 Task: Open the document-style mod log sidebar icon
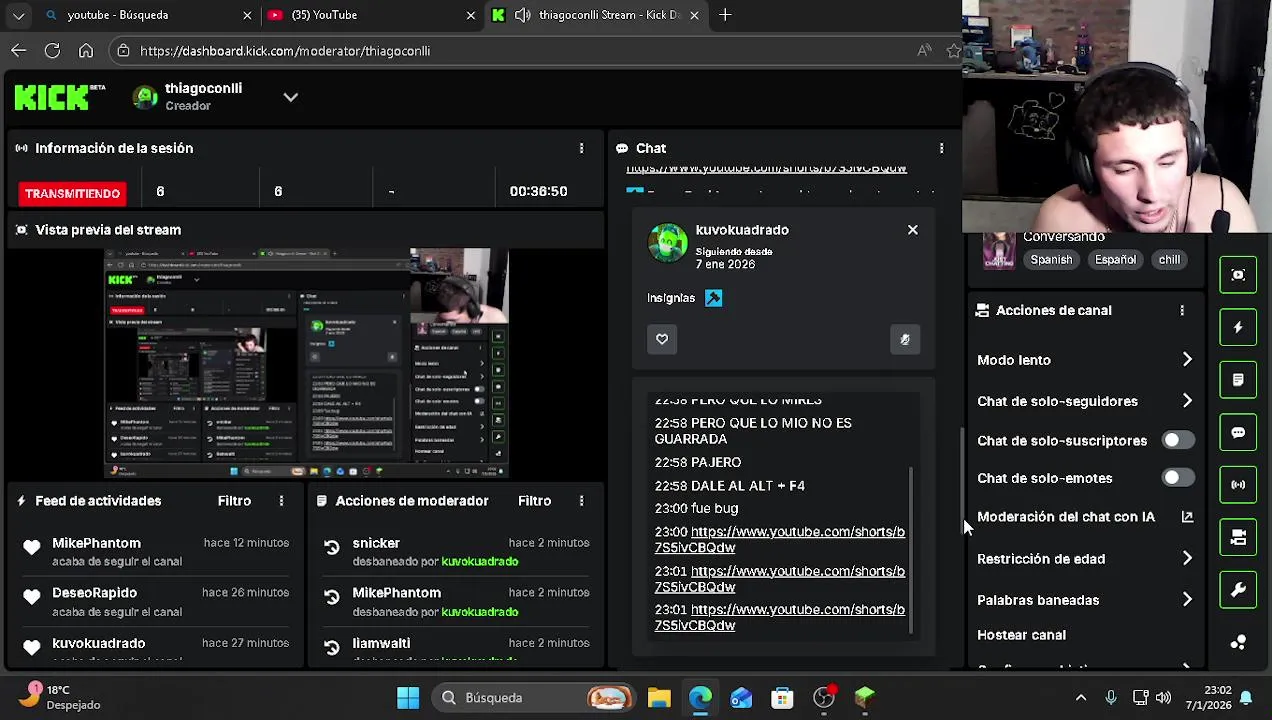1238,380
